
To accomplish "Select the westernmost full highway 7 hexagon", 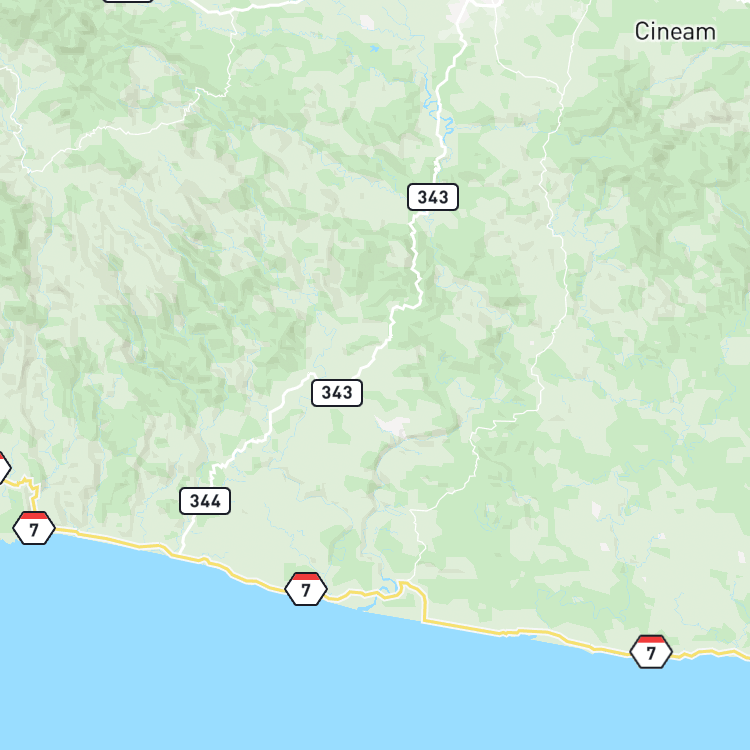I will [33, 528].
